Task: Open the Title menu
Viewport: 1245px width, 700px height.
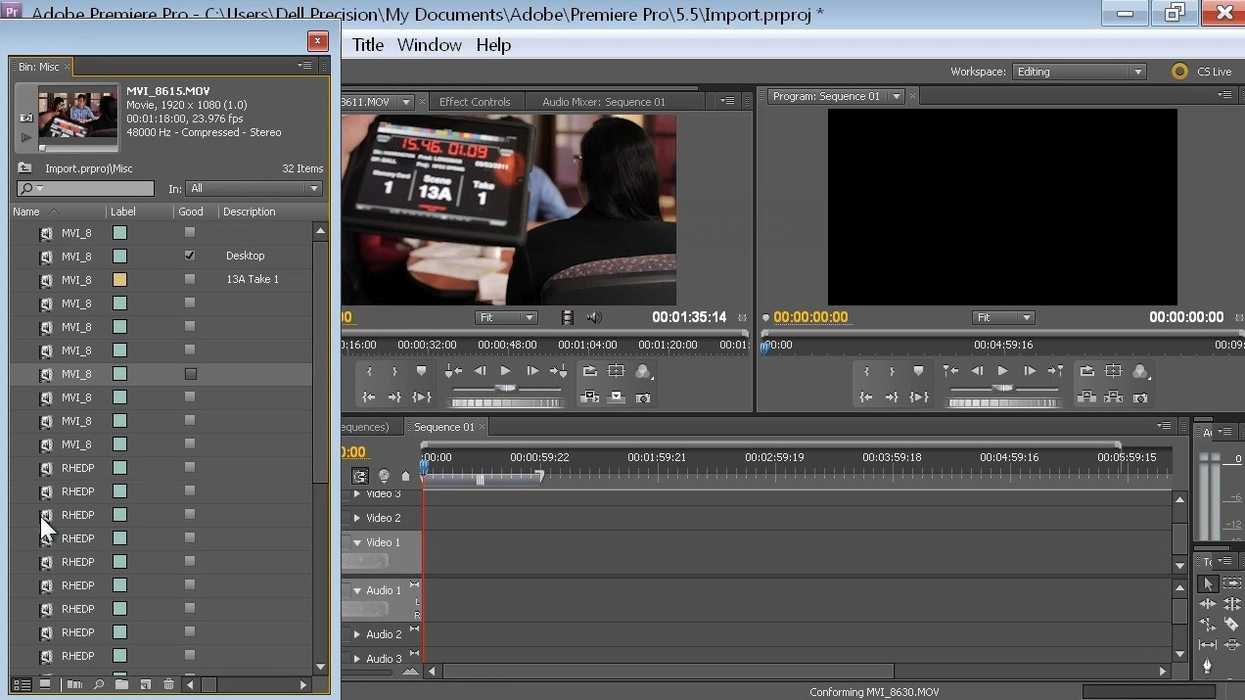Action: tap(368, 45)
